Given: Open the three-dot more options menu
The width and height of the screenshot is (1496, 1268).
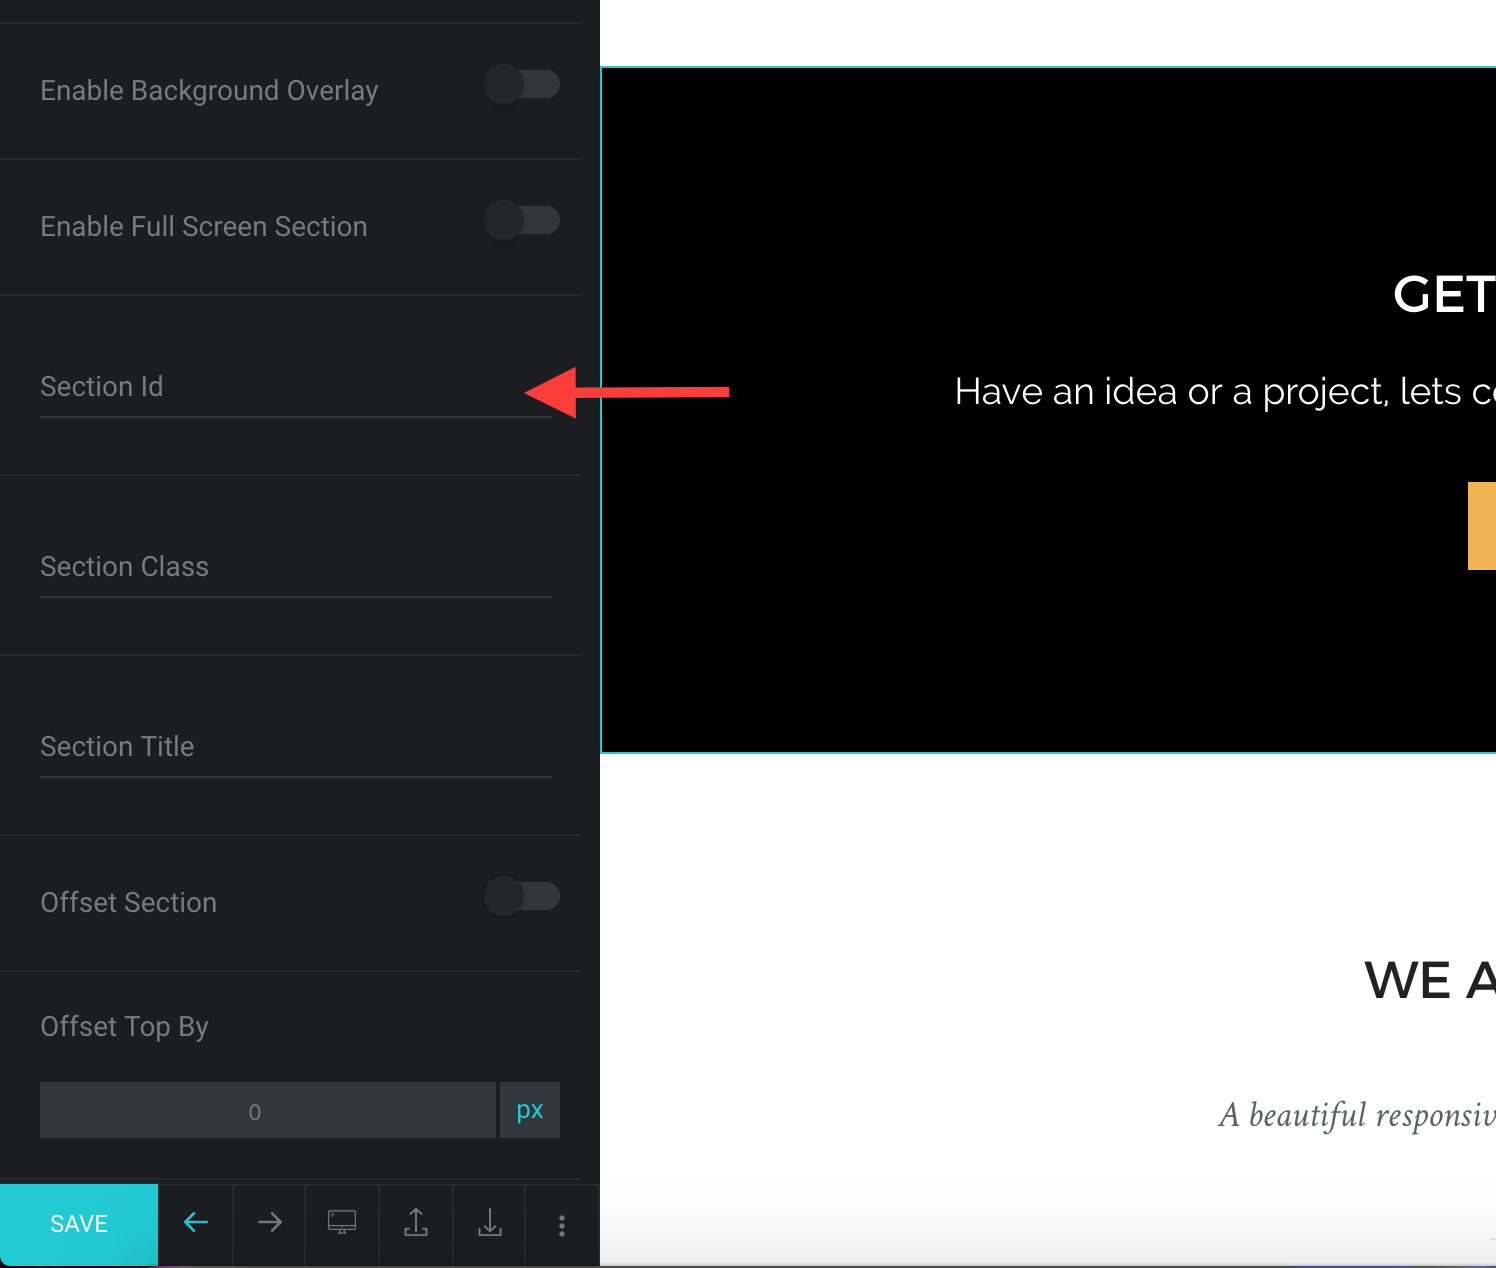Looking at the screenshot, I should click(x=562, y=1225).
